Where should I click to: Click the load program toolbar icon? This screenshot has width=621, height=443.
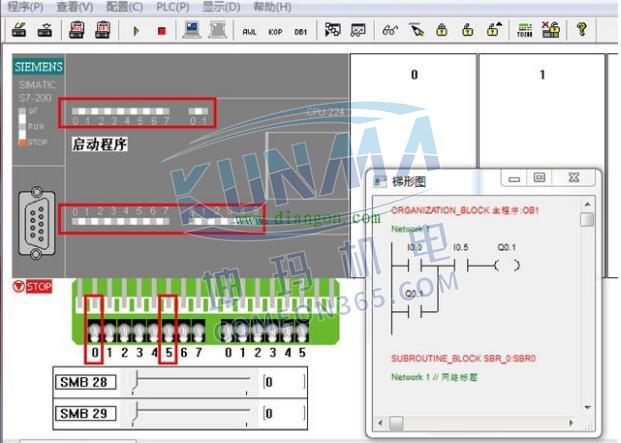click(19, 30)
